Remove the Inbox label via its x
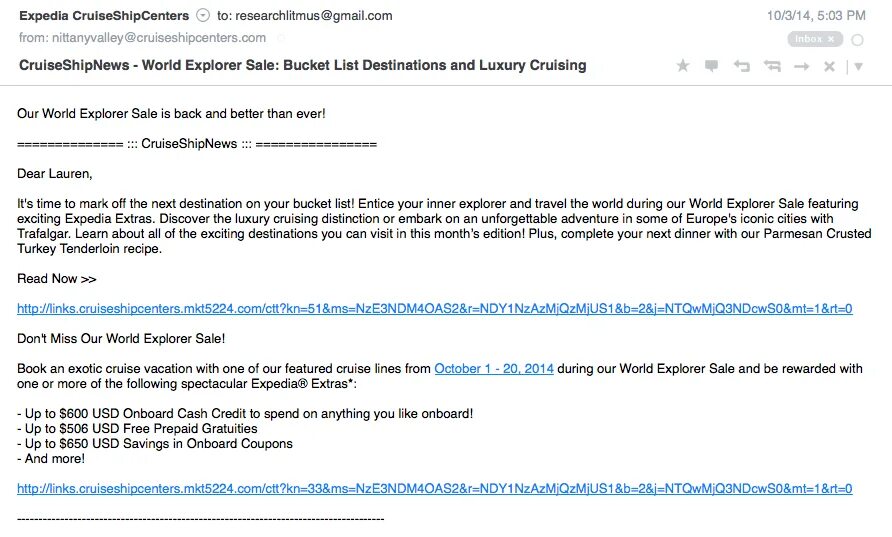This screenshot has height=537, width=892. pyautogui.click(x=831, y=39)
